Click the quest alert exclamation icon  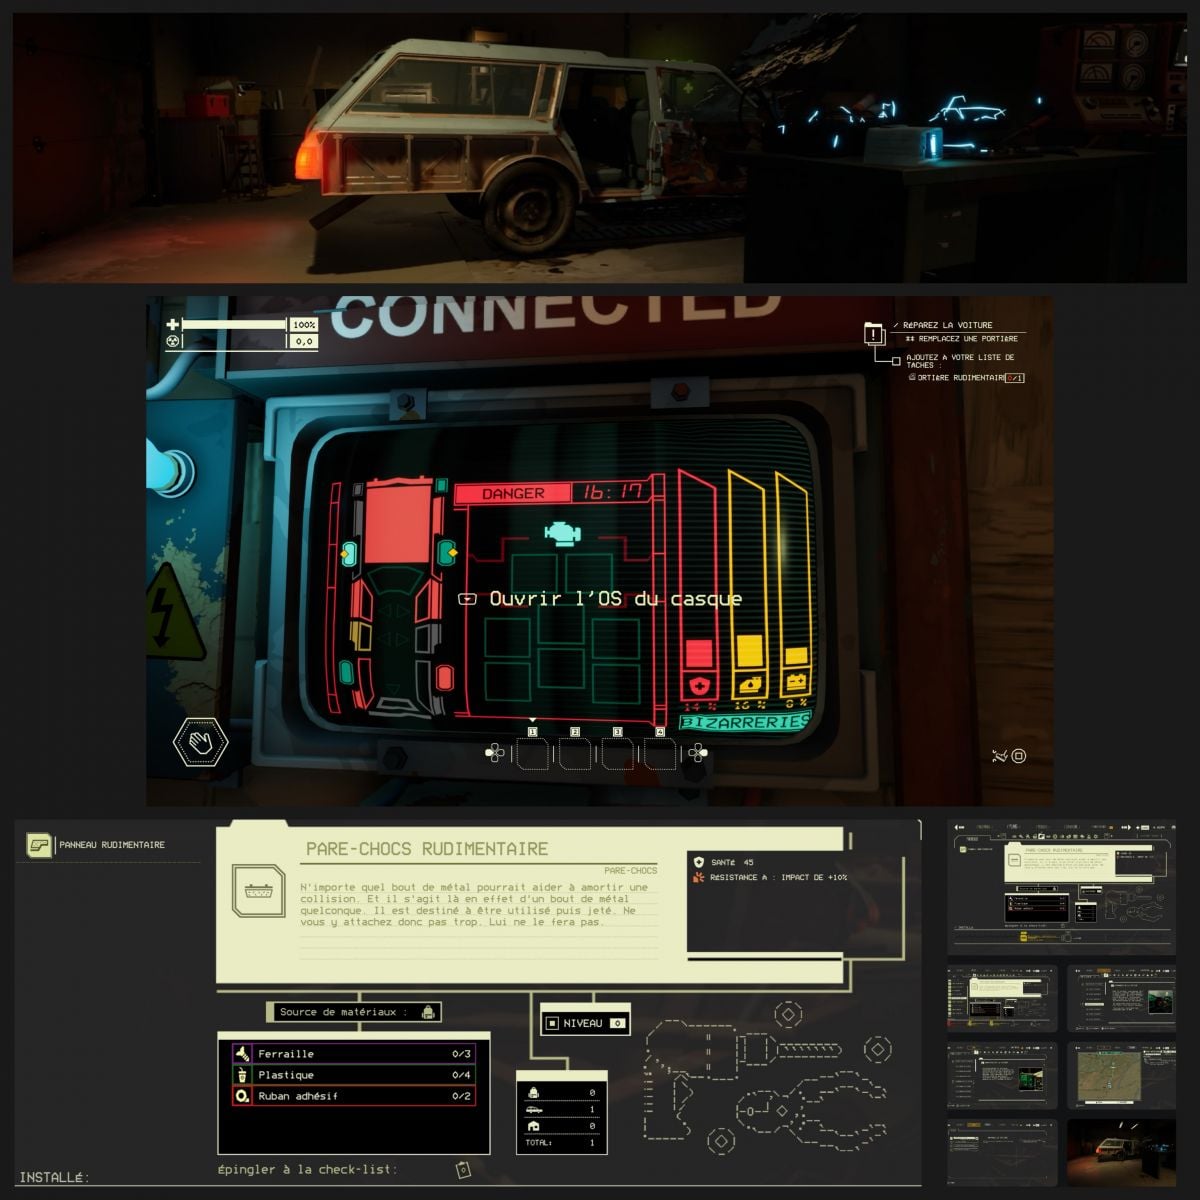875,335
